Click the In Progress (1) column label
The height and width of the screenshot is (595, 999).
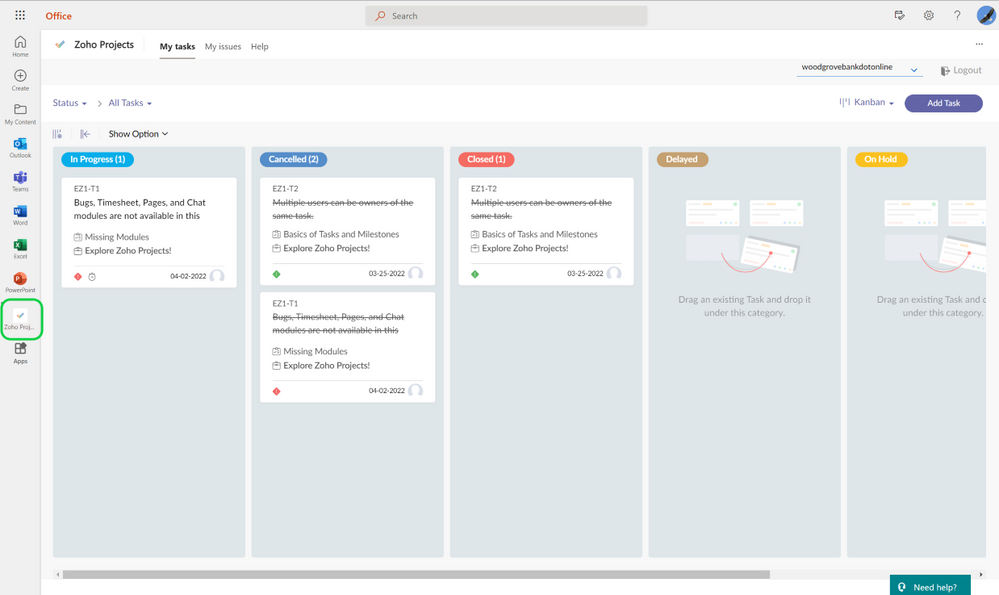(x=97, y=159)
